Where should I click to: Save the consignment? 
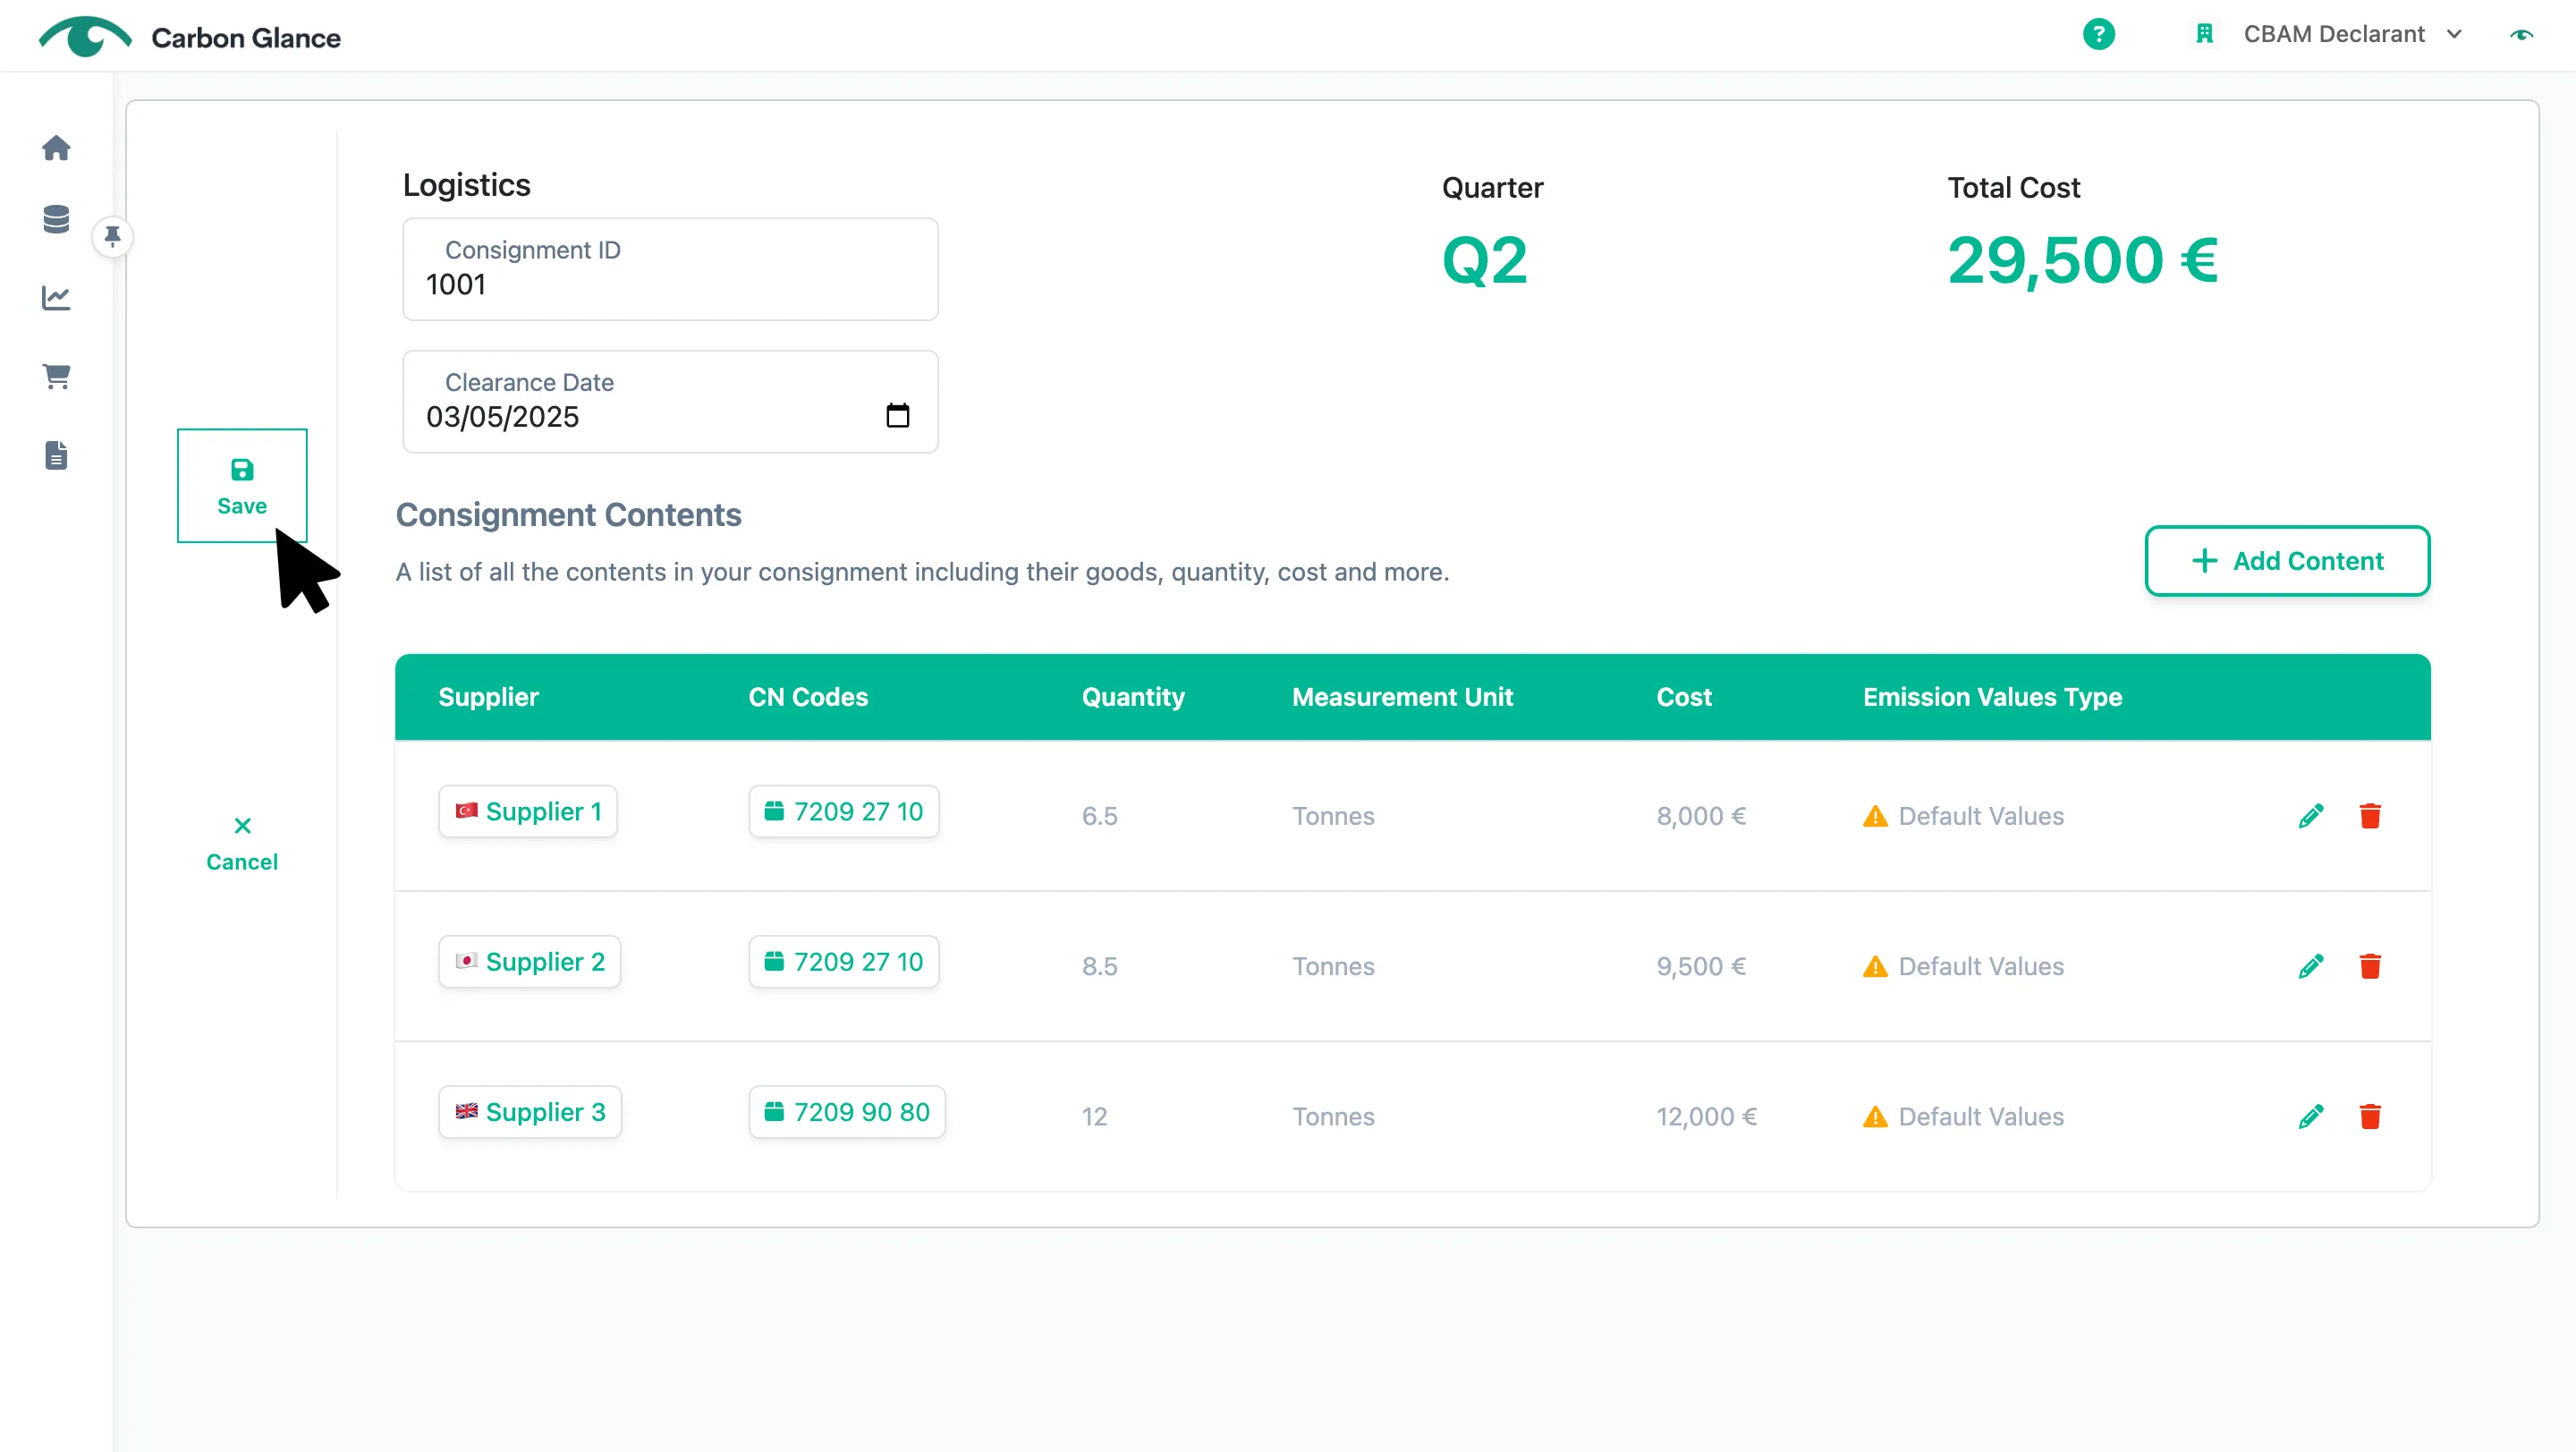coord(242,486)
